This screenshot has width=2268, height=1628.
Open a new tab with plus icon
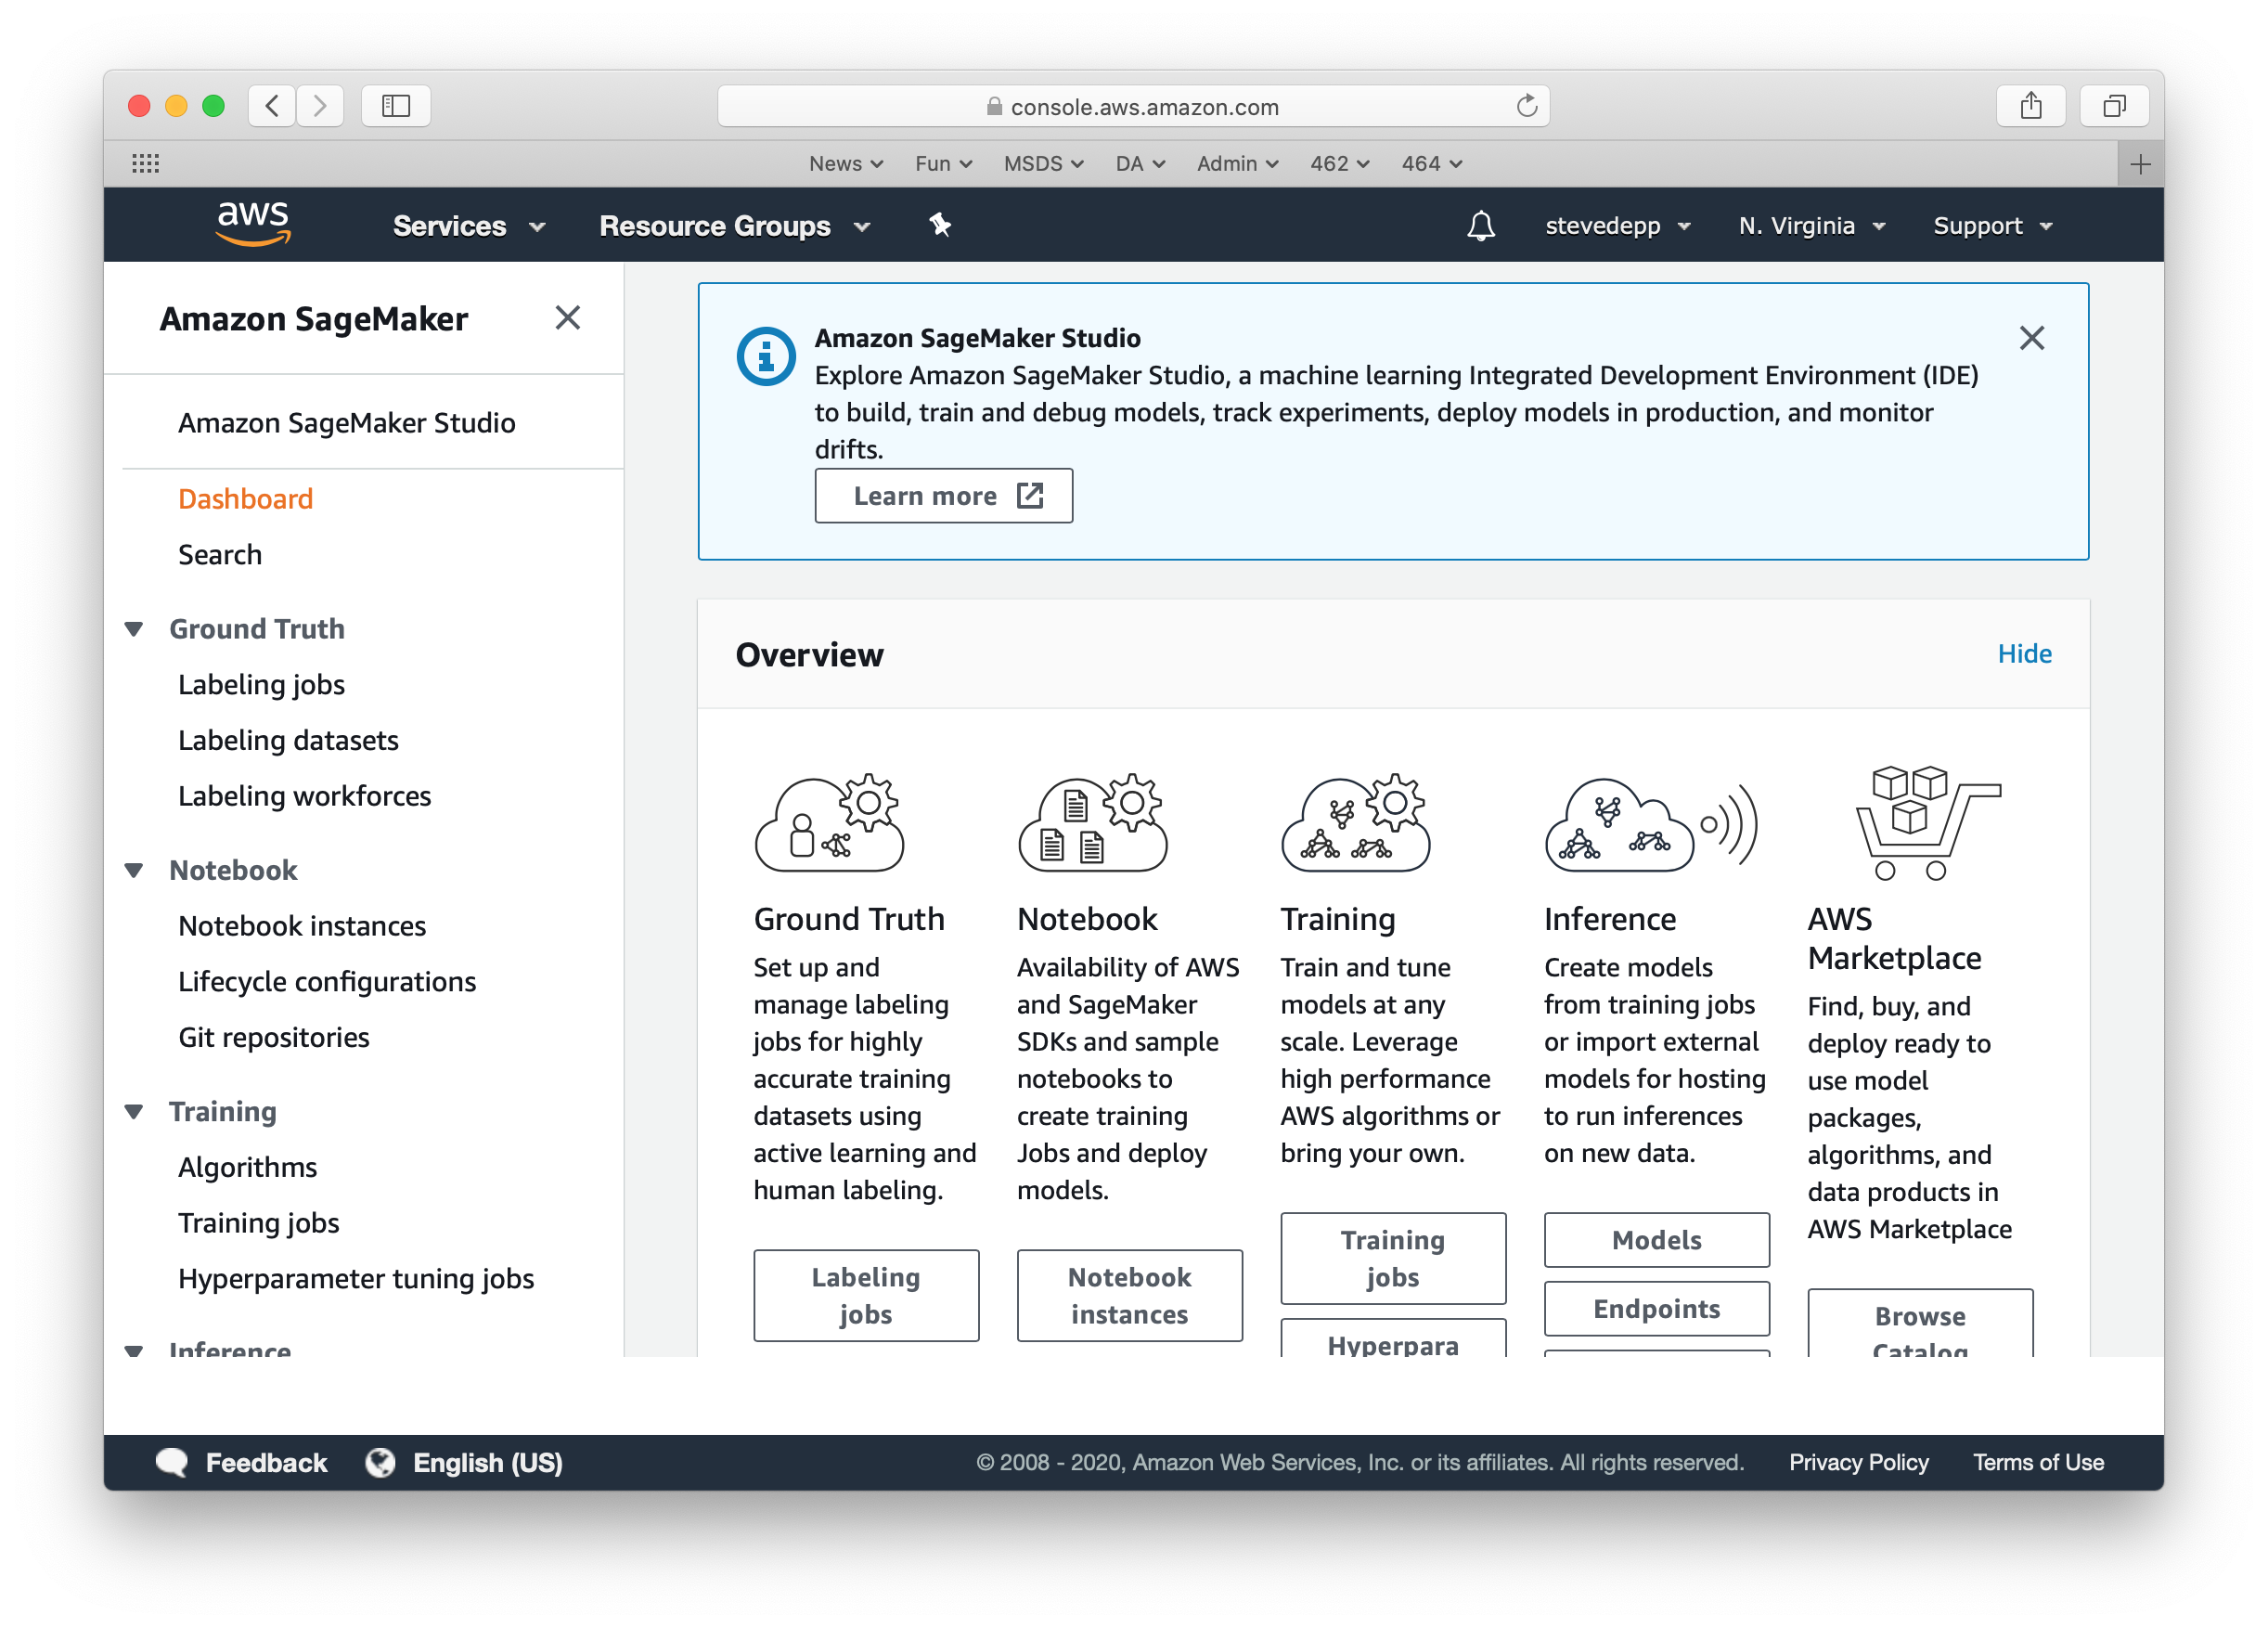click(x=2140, y=163)
